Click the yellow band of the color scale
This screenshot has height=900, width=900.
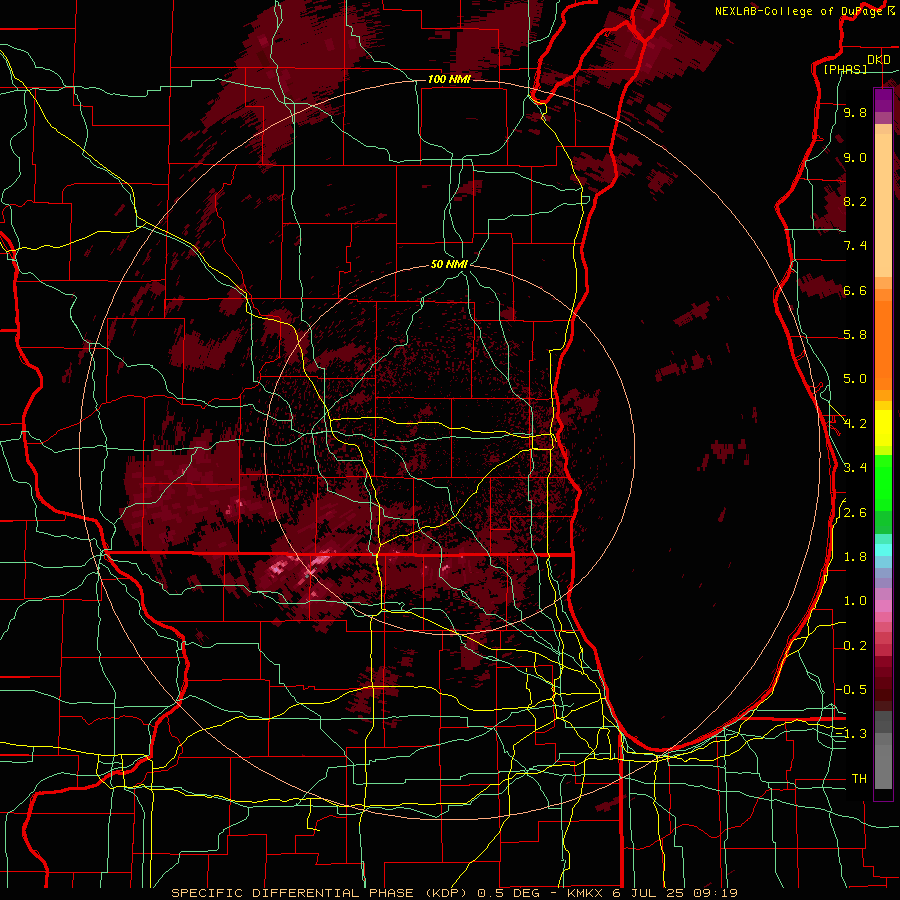[883, 428]
